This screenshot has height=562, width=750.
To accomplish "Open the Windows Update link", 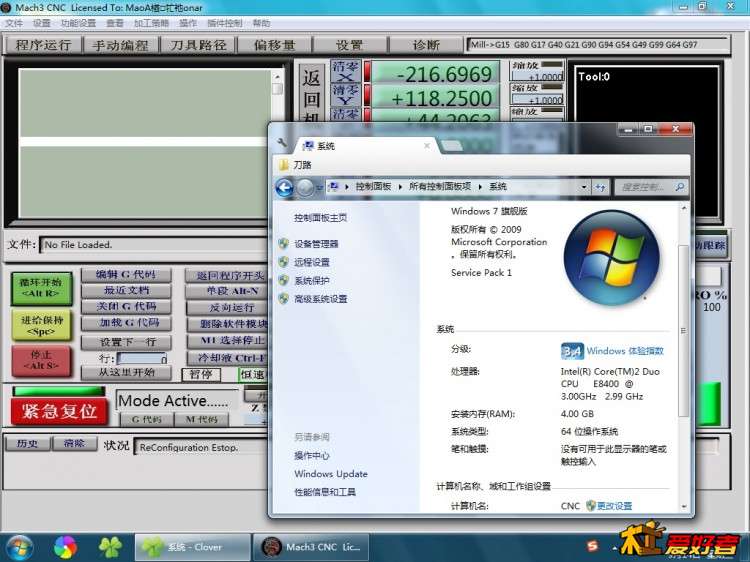I will pyautogui.click(x=331, y=474).
